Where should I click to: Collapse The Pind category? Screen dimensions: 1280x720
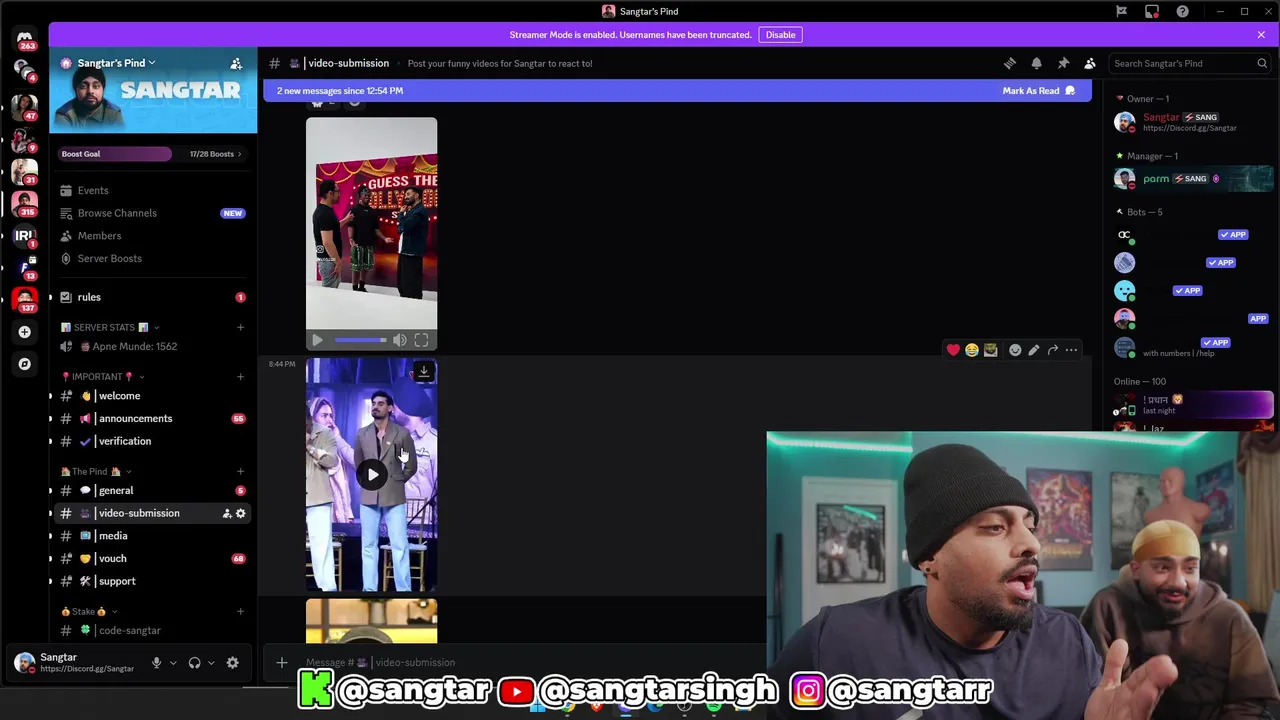click(96, 471)
